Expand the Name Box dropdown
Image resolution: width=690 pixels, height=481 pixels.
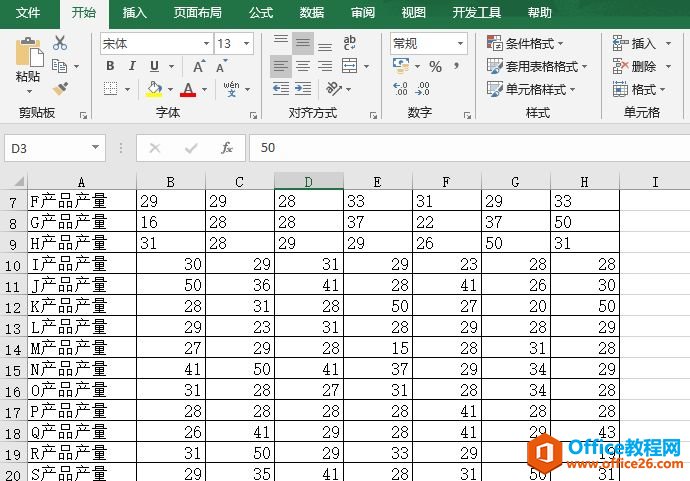pos(95,147)
